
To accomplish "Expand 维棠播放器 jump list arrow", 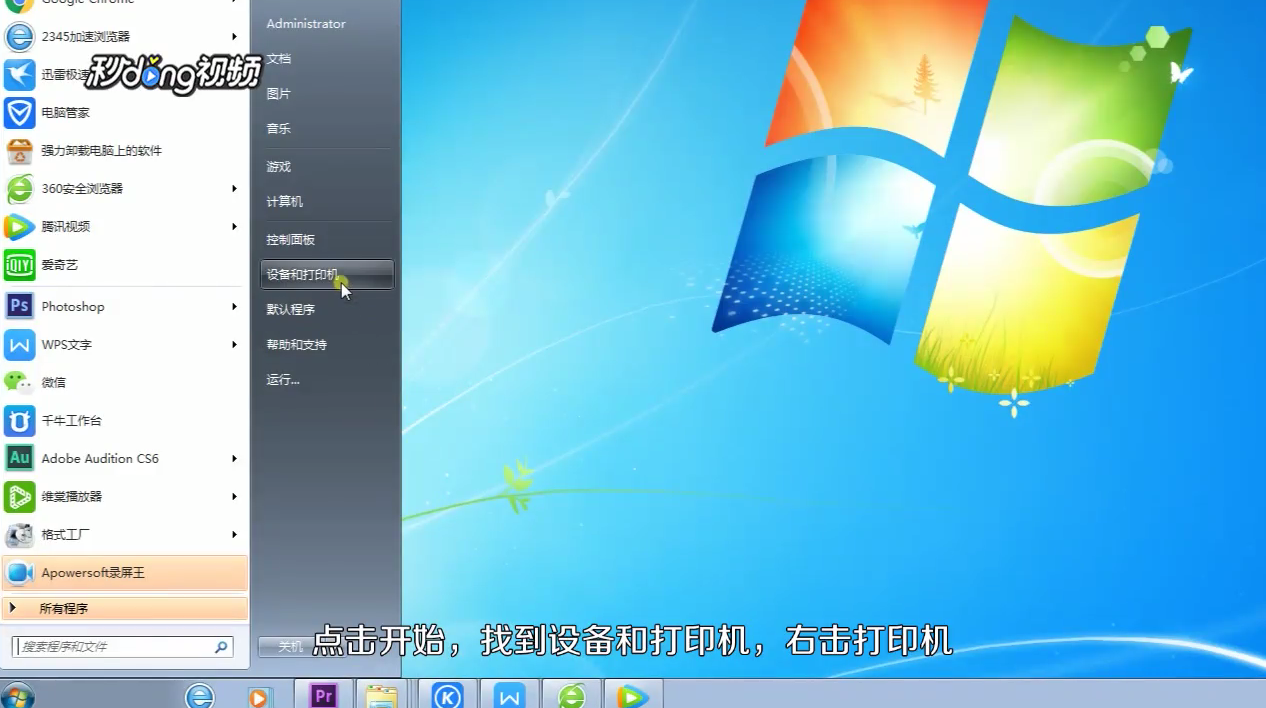I will (x=235, y=497).
